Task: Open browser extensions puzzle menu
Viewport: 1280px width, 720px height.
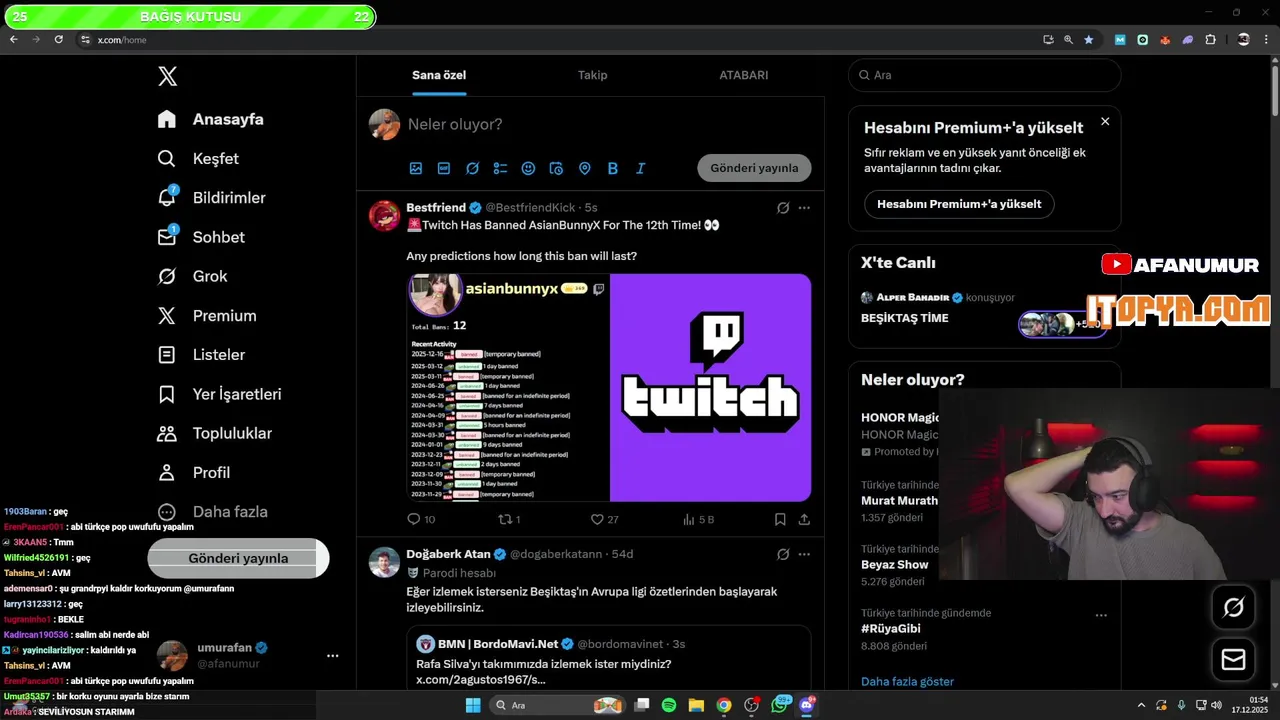Action: (x=1211, y=40)
